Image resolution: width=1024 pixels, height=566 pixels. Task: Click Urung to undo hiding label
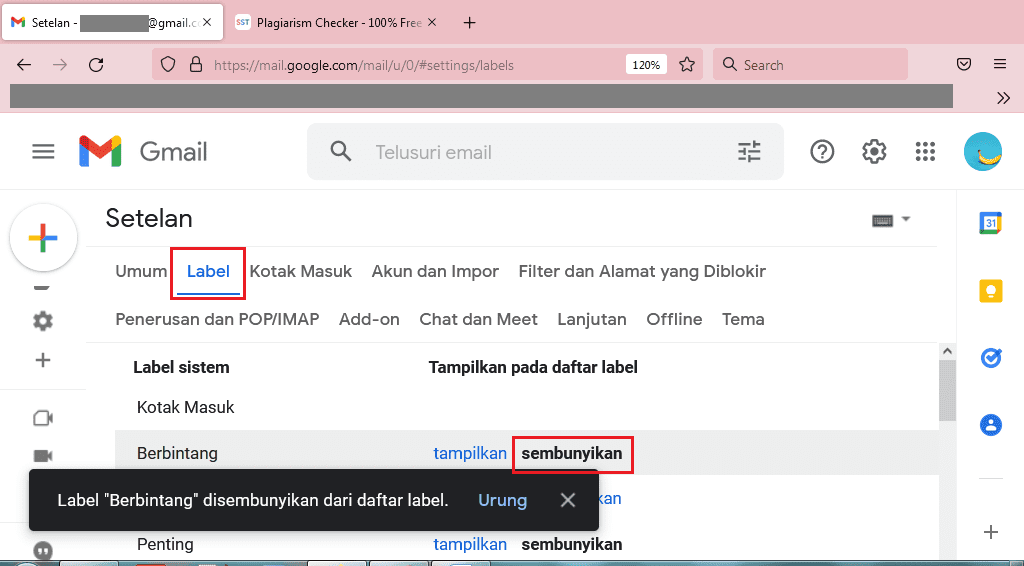(502, 500)
